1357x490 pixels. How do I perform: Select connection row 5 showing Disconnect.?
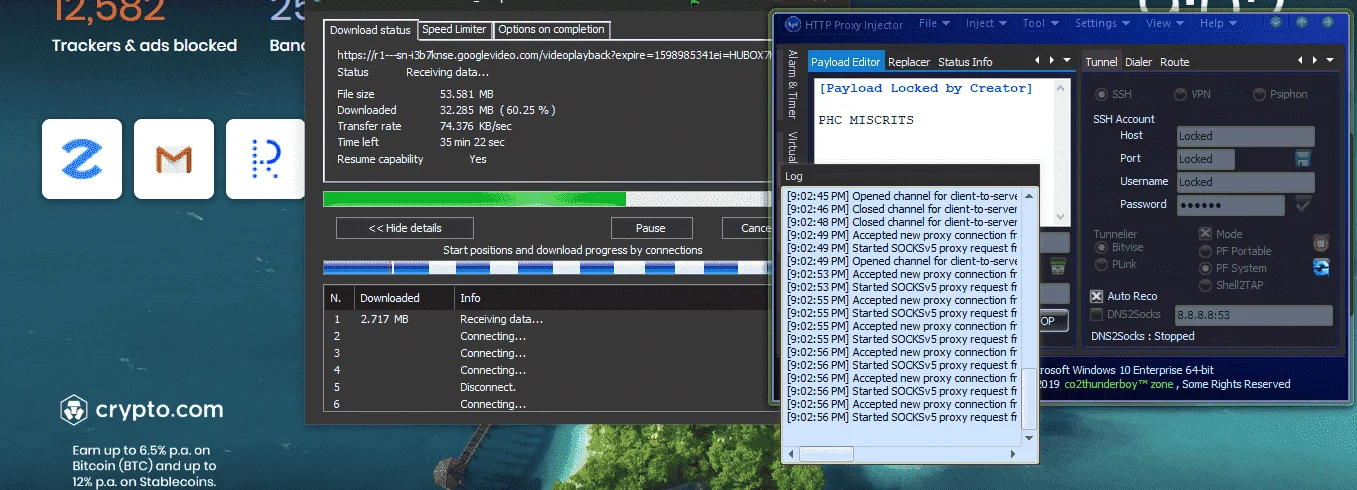tap(547, 387)
